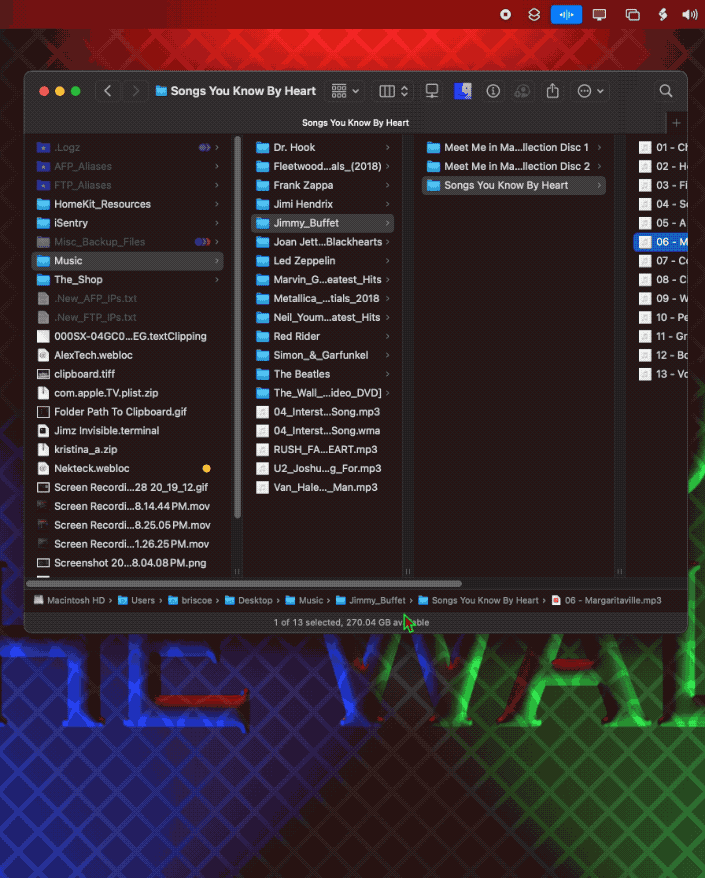Expand The Beatles folder chevron
Image resolution: width=705 pixels, height=878 pixels.
tap(387, 374)
